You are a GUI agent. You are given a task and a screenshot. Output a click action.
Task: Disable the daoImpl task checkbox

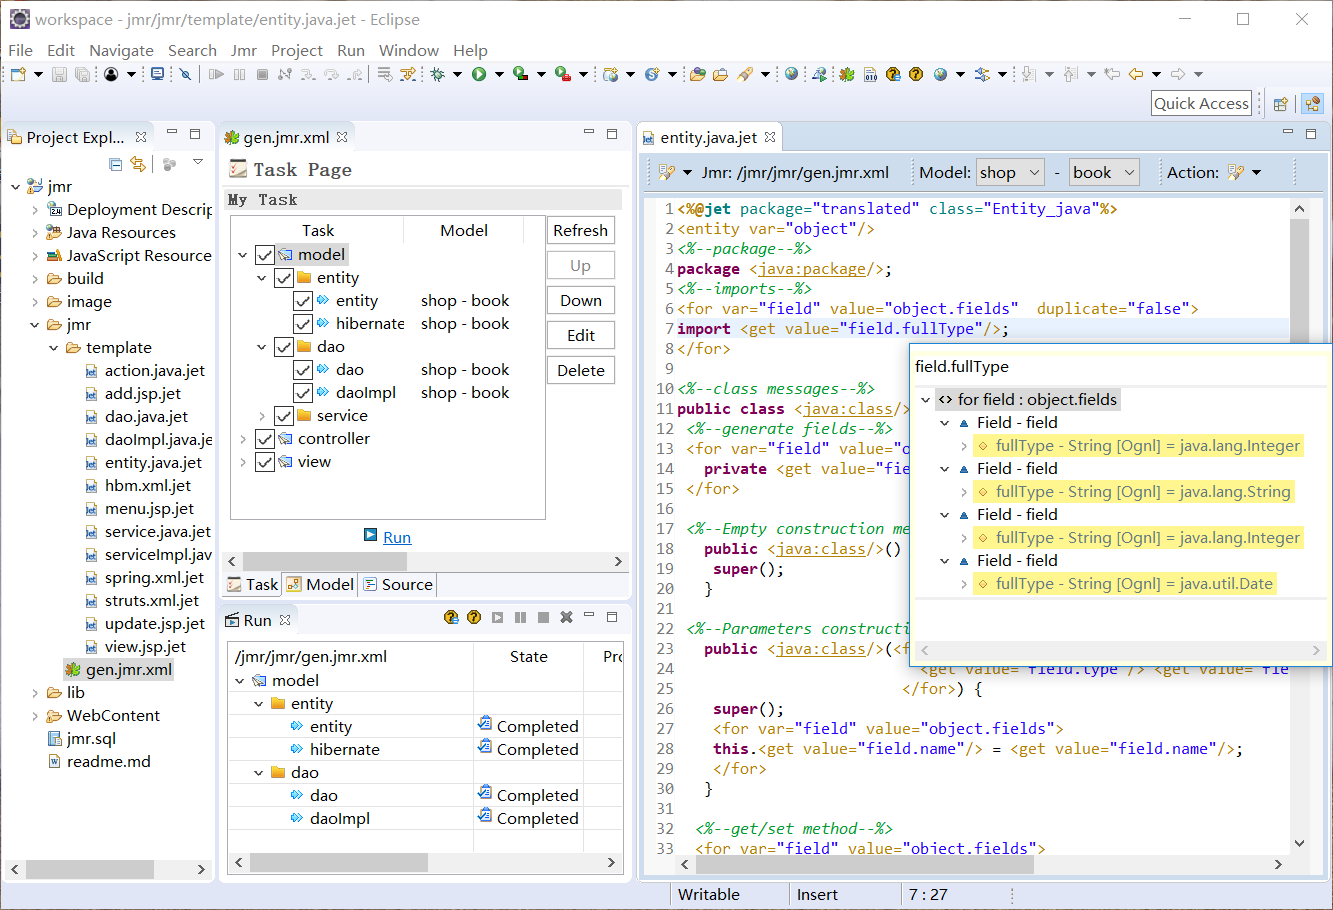point(303,392)
